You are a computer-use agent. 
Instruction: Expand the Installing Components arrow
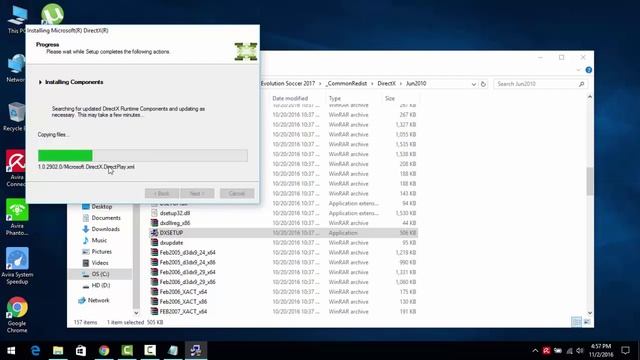click(40, 82)
